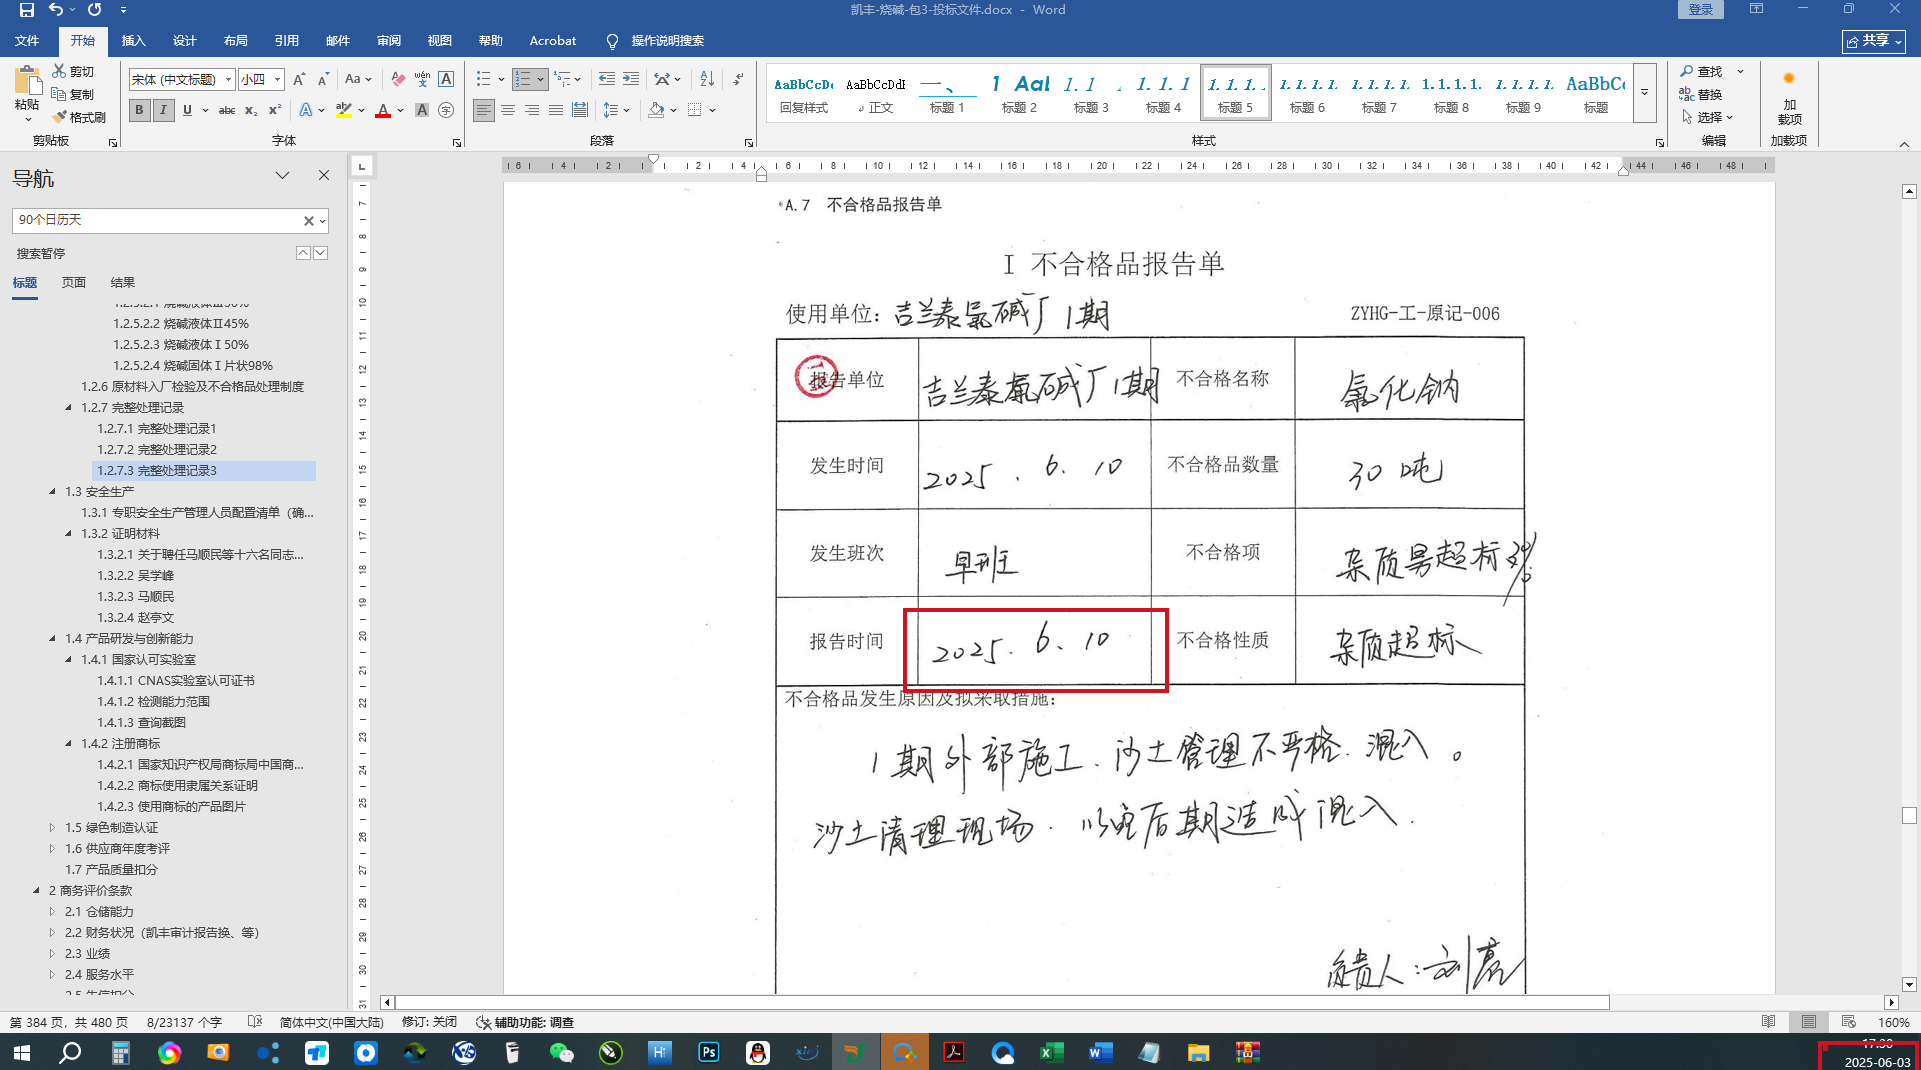Open the taskbar search icon
The height and width of the screenshot is (1070, 1921).
tap(70, 1052)
